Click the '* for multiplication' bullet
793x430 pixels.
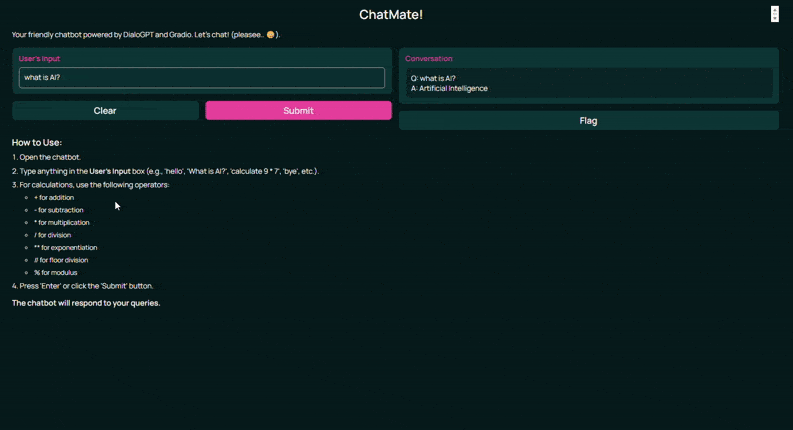point(61,223)
